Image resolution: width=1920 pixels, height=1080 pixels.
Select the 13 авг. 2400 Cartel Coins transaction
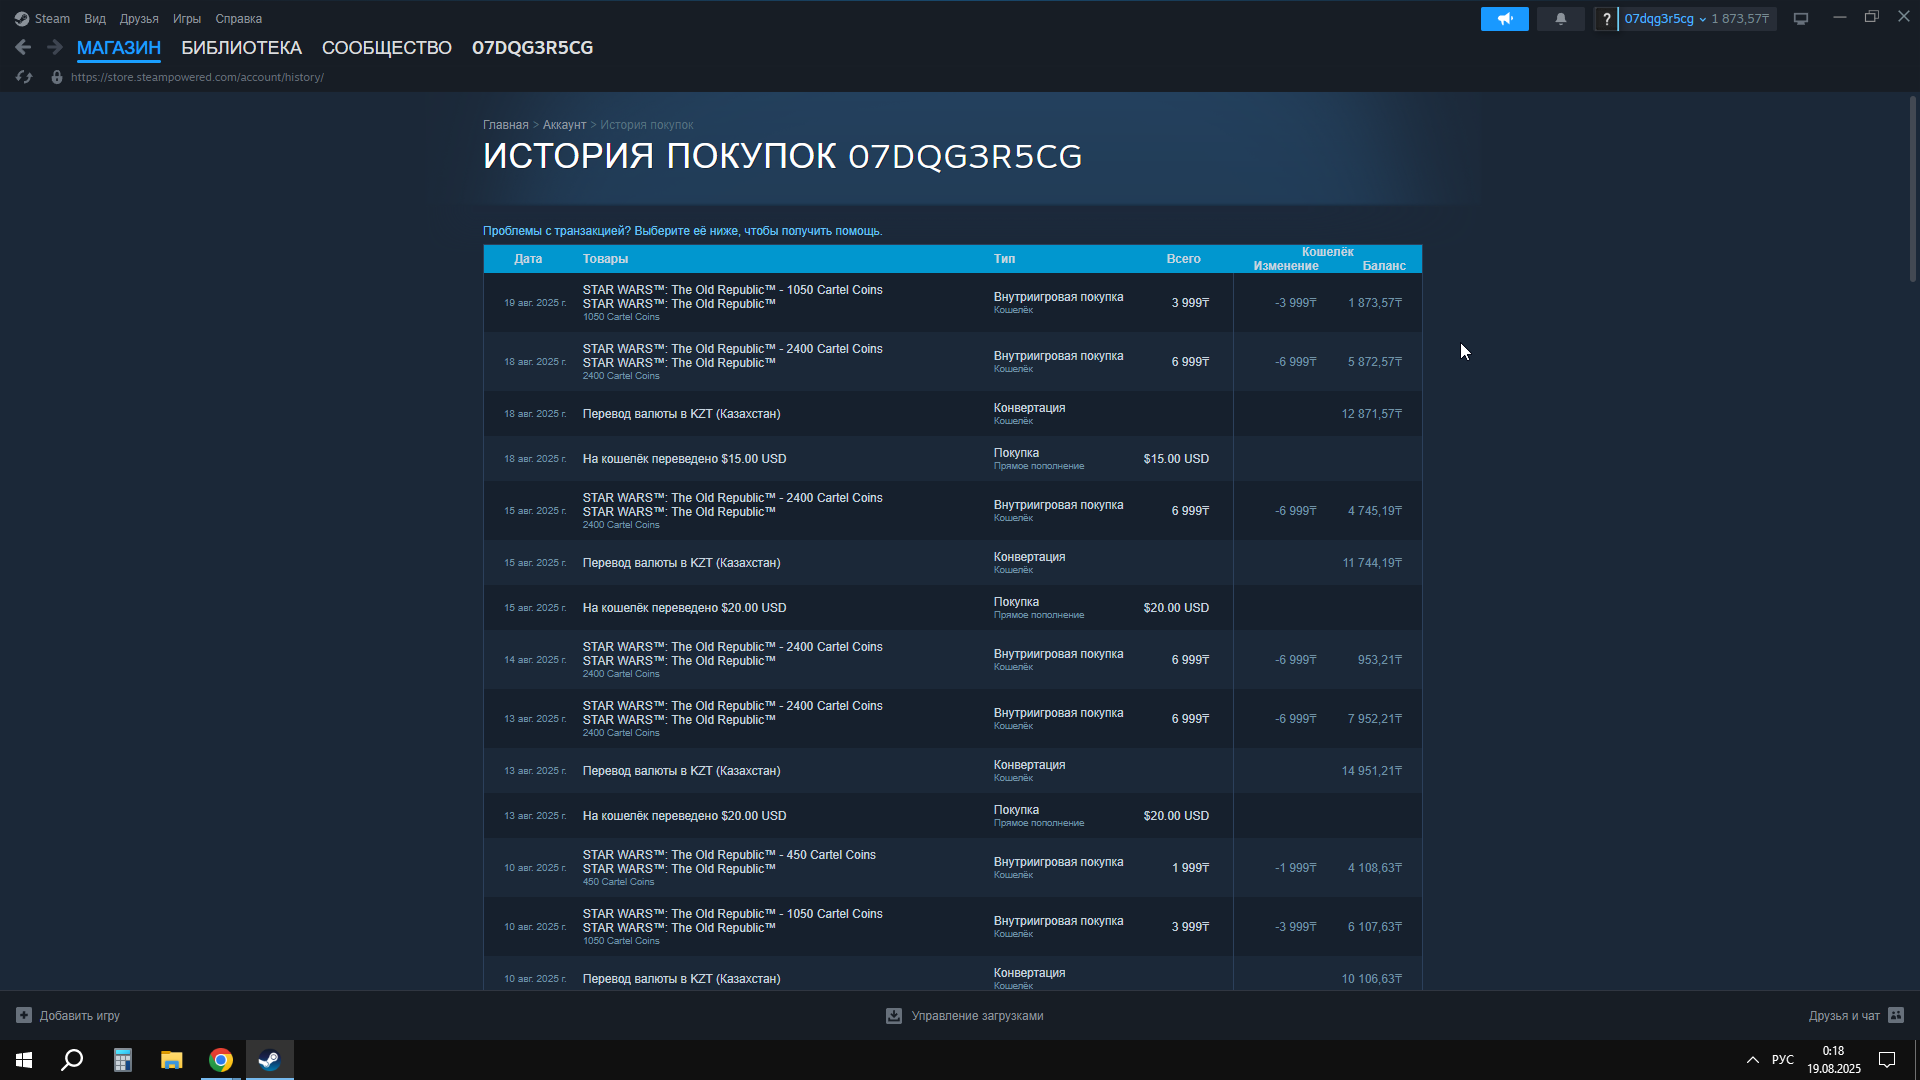coord(952,719)
